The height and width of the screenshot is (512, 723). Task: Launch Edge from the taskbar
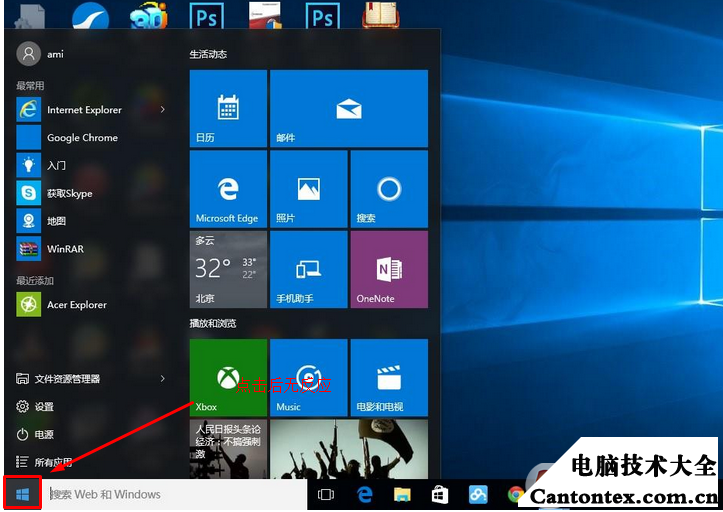[364, 494]
